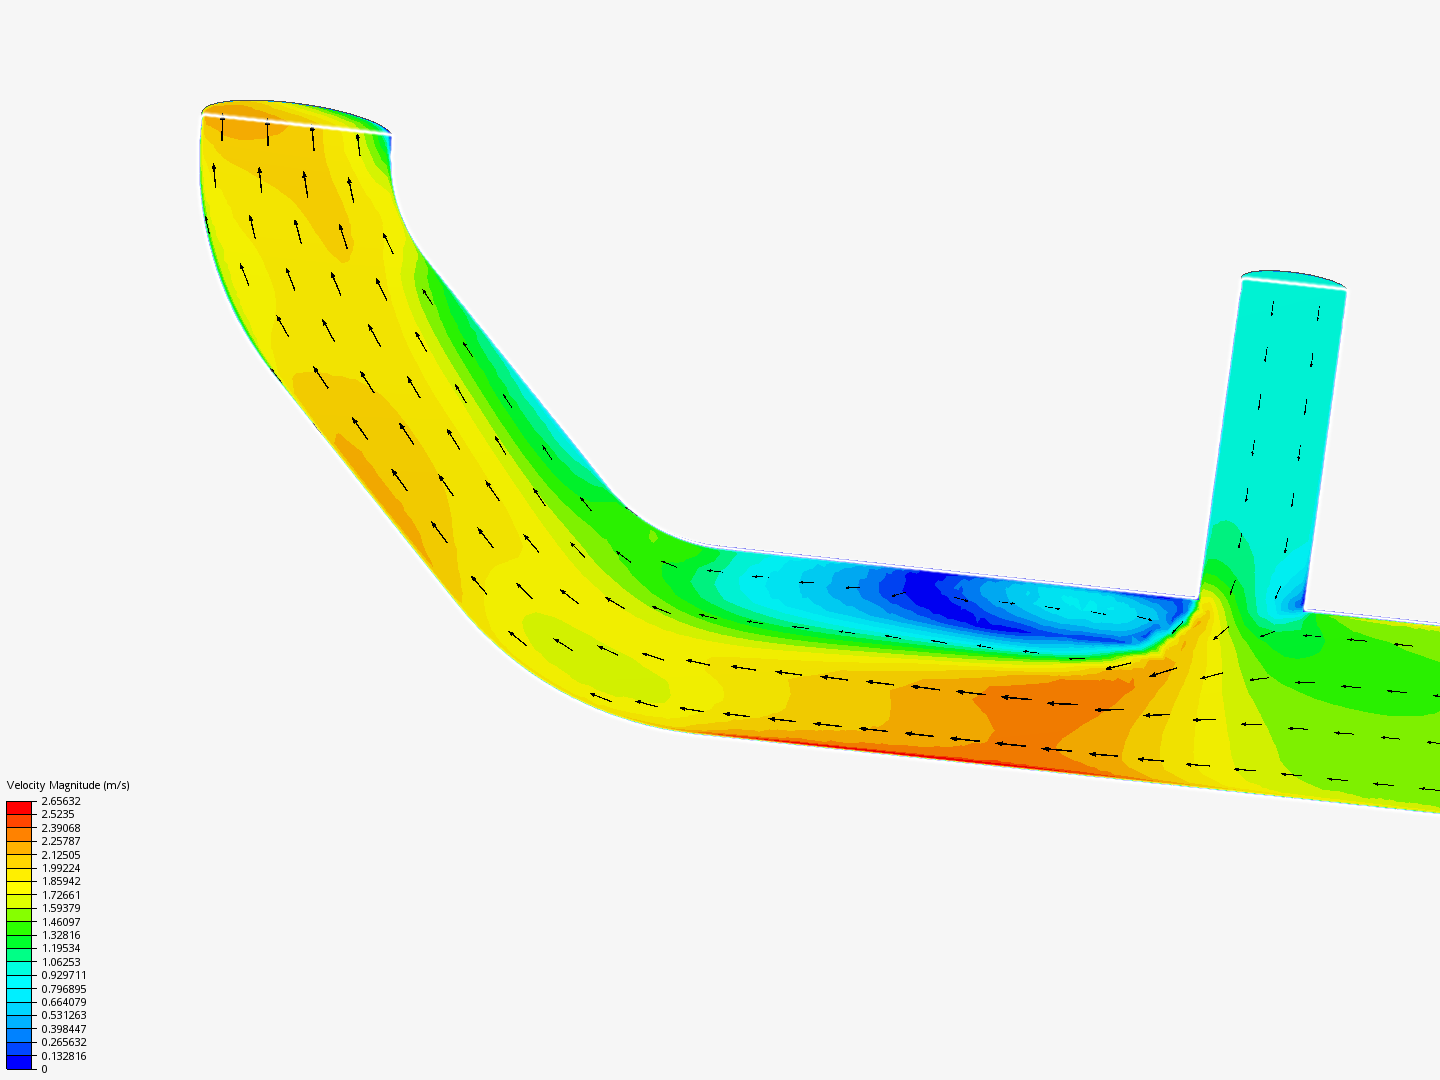Viewport: 1440px width, 1080px height.
Task: Click the legend value 2.39068
Action: [x=61, y=828]
